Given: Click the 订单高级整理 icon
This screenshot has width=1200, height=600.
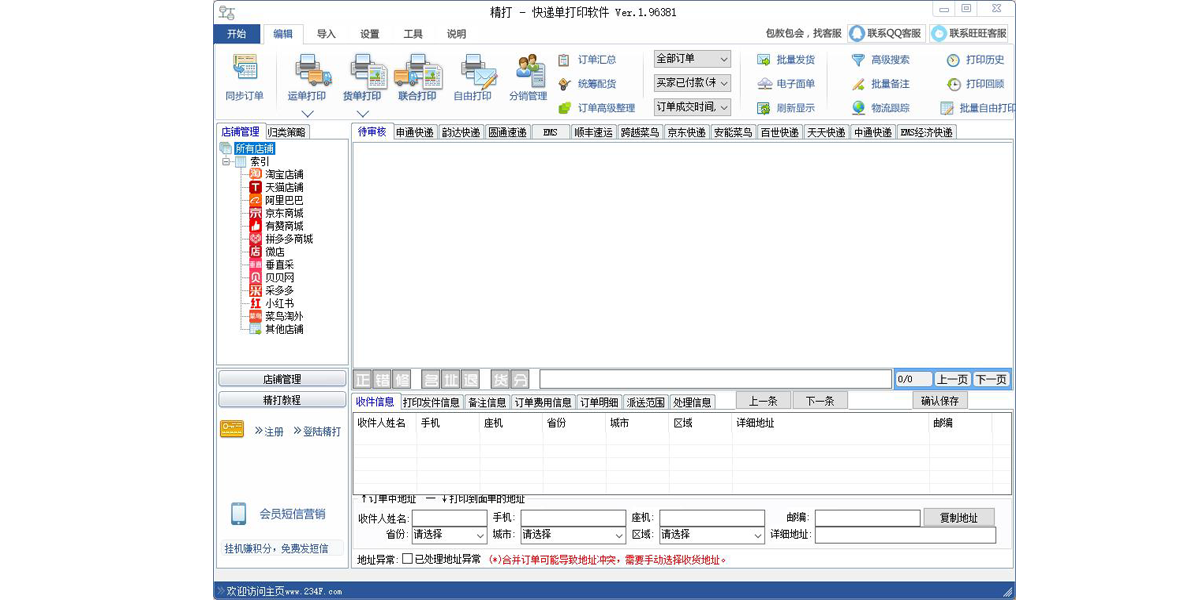Looking at the screenshot, I should (x=564, y=108).
